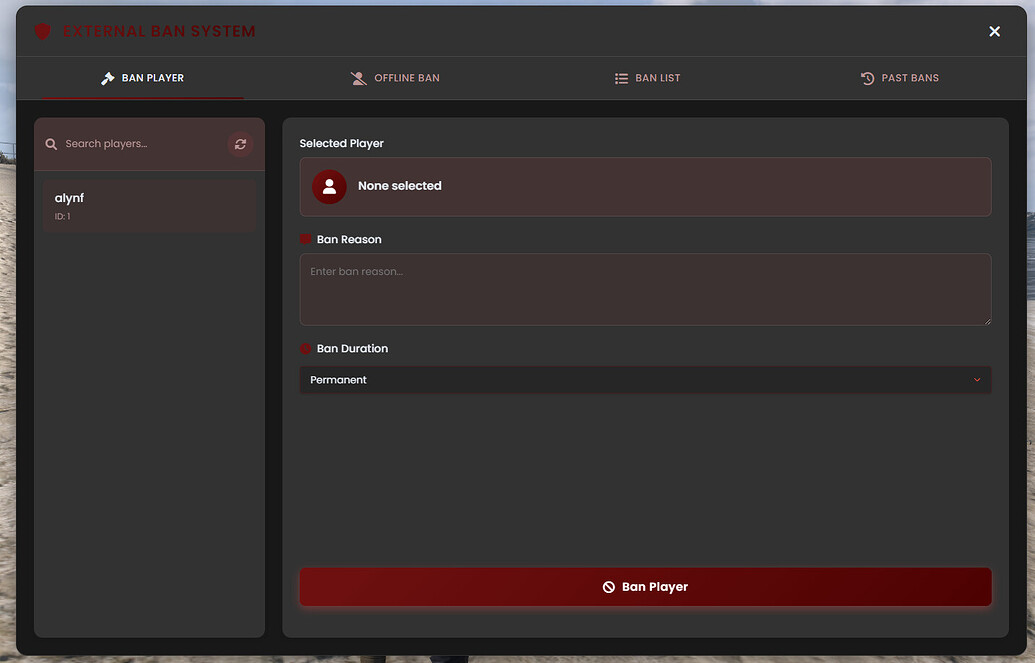Click the Search players field
Screen dimensions: 1035x663
(x=140, y=143)
